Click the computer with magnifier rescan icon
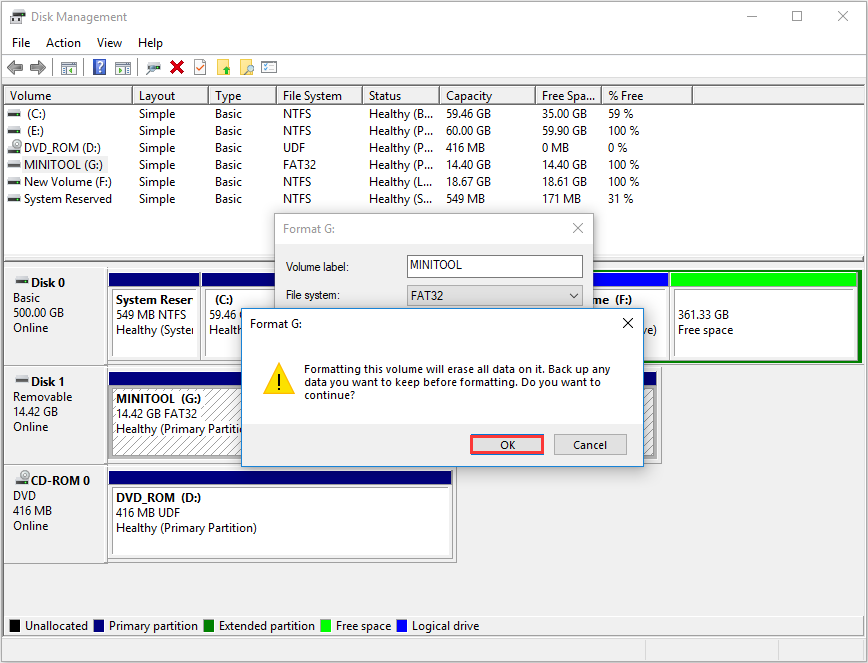This screenshot has width=868, height=663. coord(153,67)
